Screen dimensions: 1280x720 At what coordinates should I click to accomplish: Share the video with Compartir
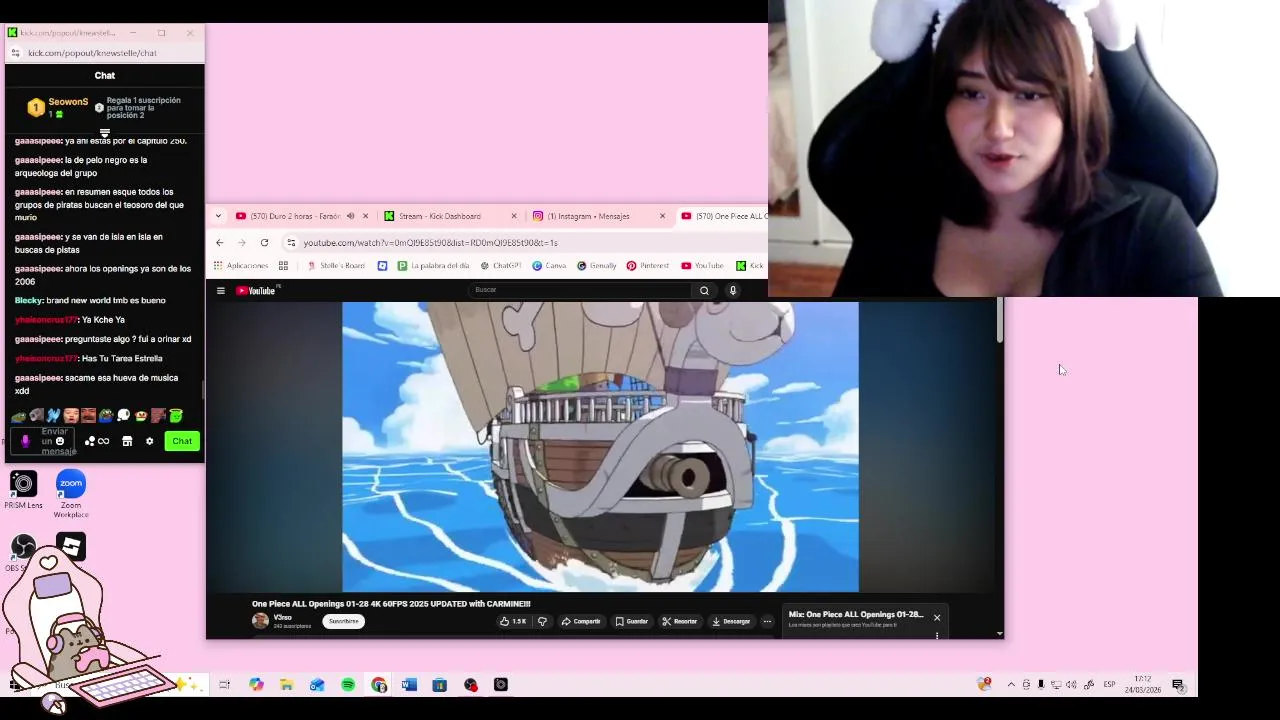click(581, 621)
